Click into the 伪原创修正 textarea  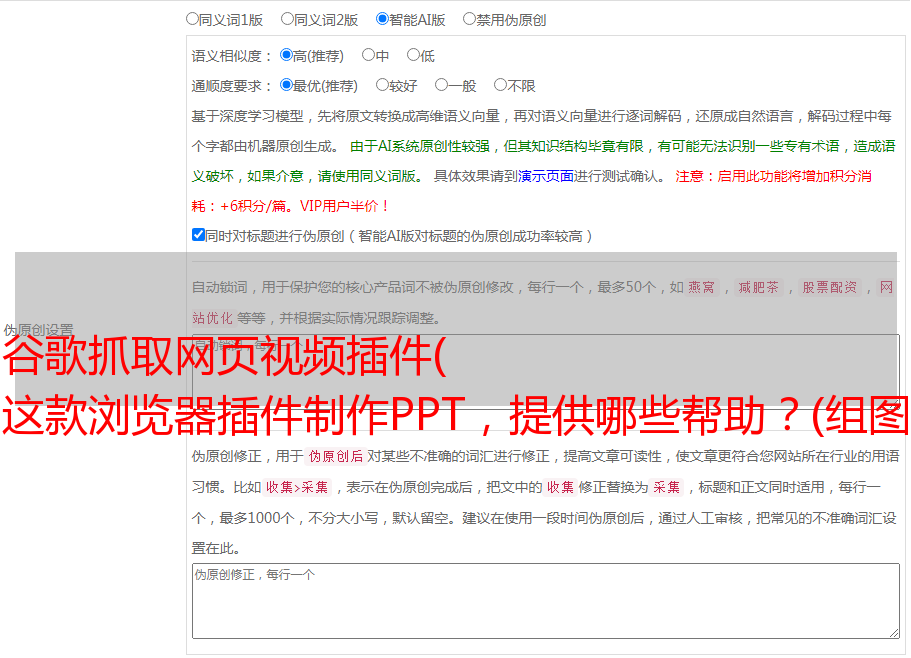point(546,601)
